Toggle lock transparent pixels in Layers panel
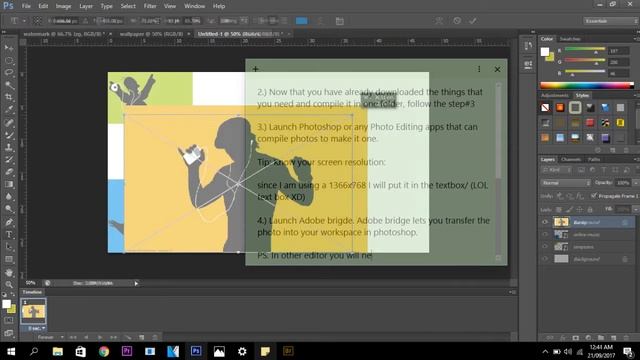Image resolution: width=640 pixels, height=360 pixels. 559,209
